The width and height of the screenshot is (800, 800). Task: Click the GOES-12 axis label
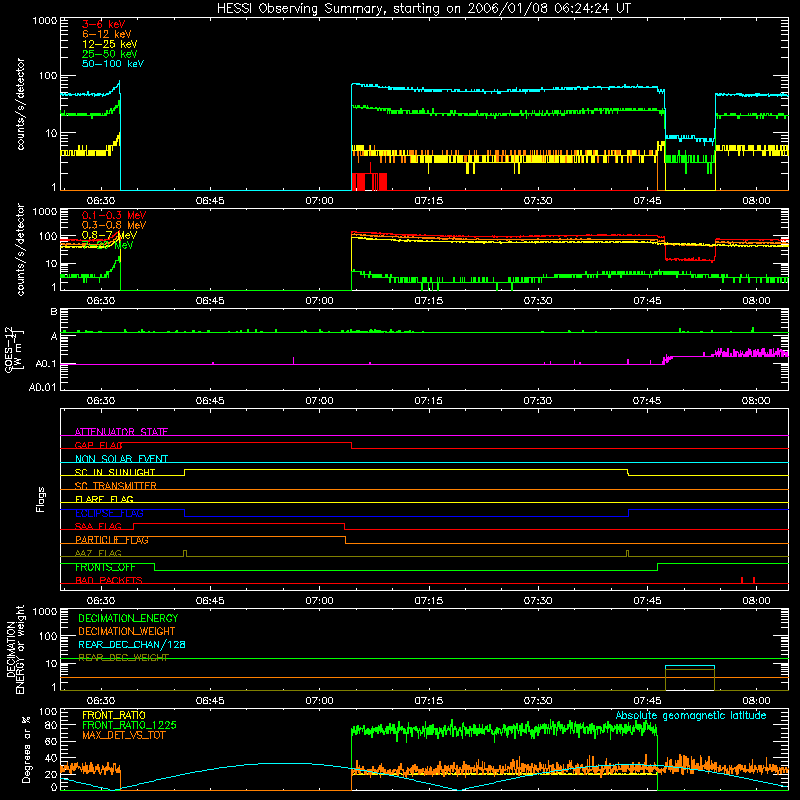point(9,350)
